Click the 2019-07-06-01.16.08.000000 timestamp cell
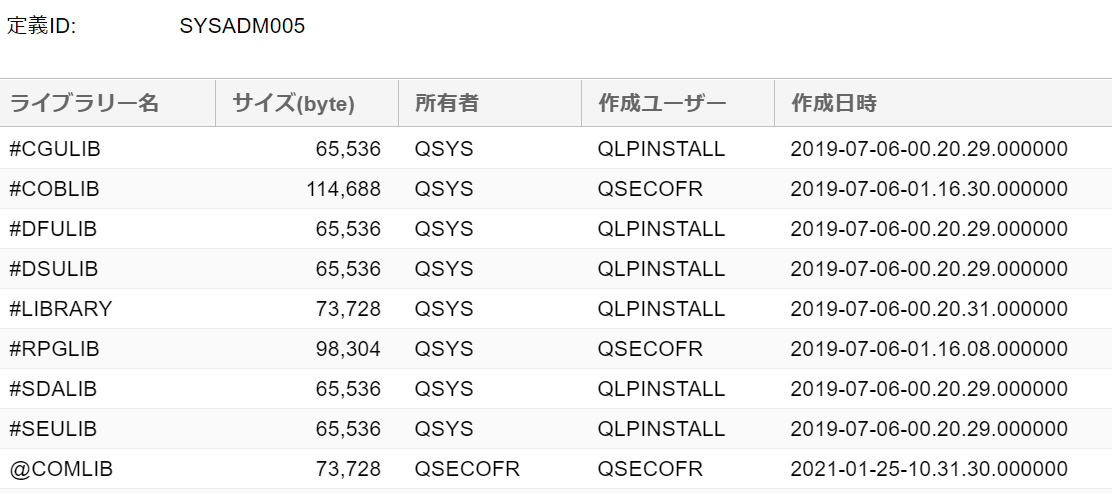The height and width of the screenshot is (494, 1112). [x=929, y=349]
